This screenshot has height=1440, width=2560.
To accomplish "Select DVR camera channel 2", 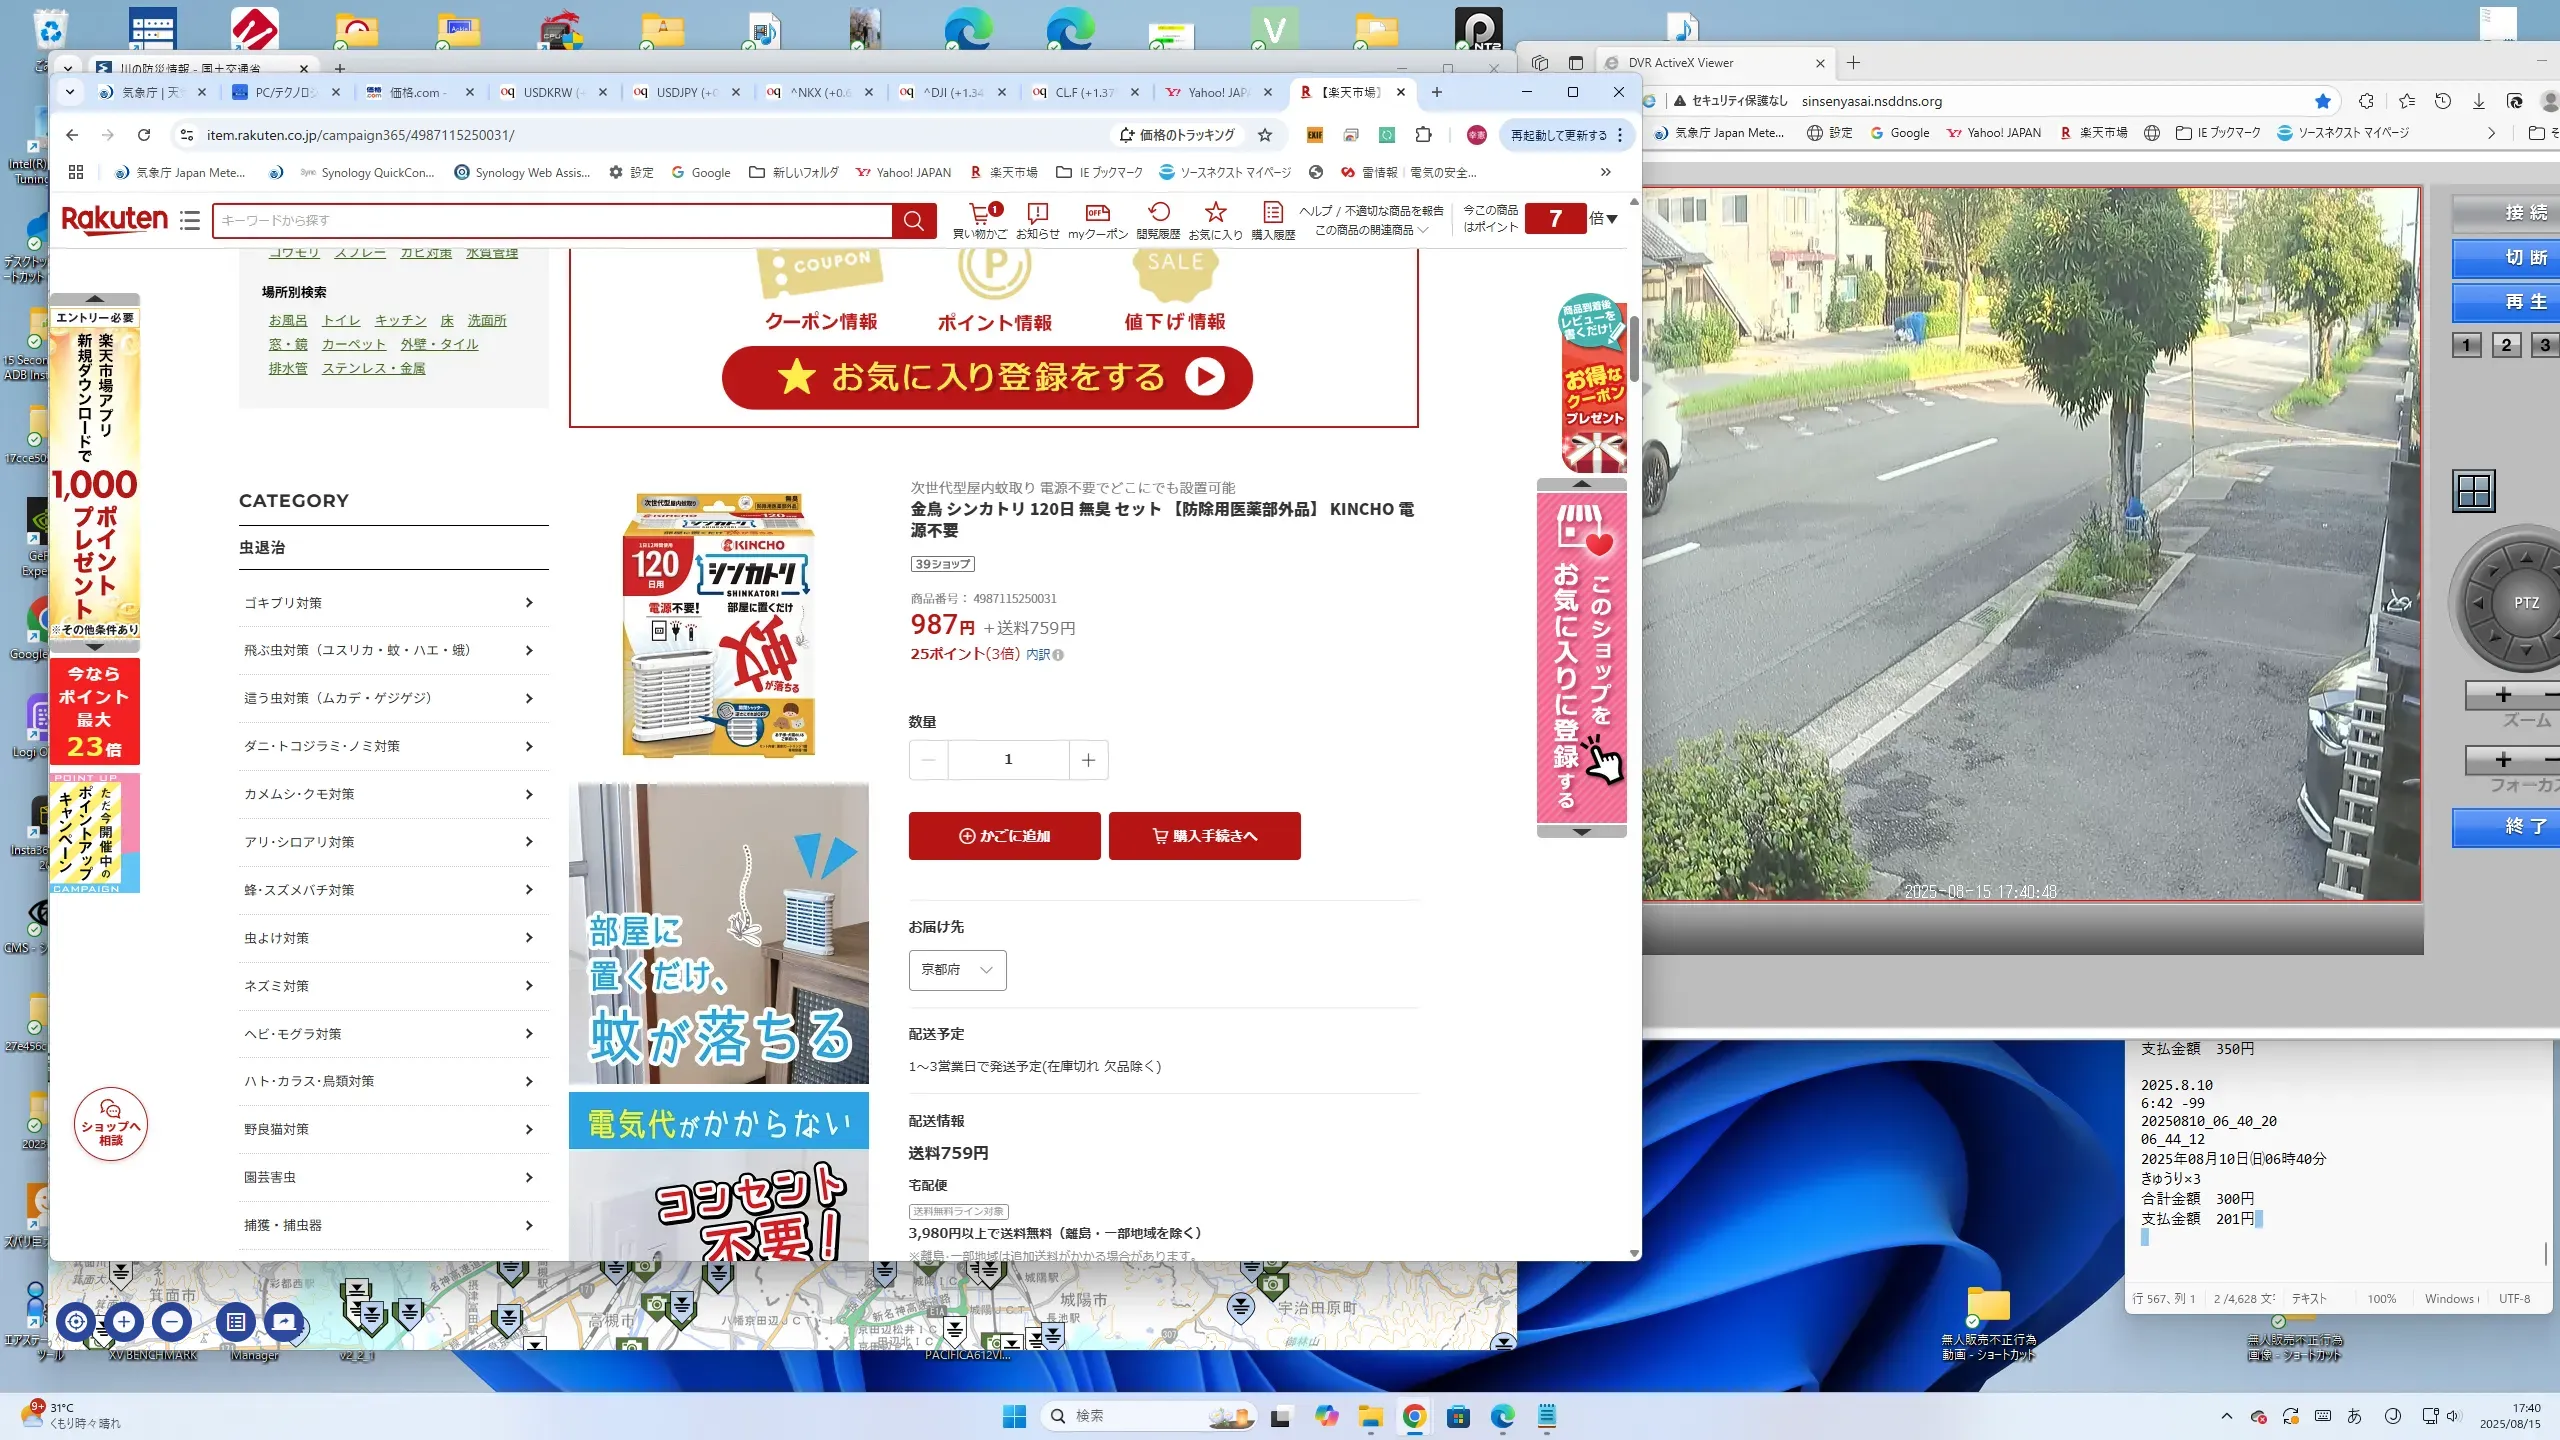I will [x=2506, y=345].
